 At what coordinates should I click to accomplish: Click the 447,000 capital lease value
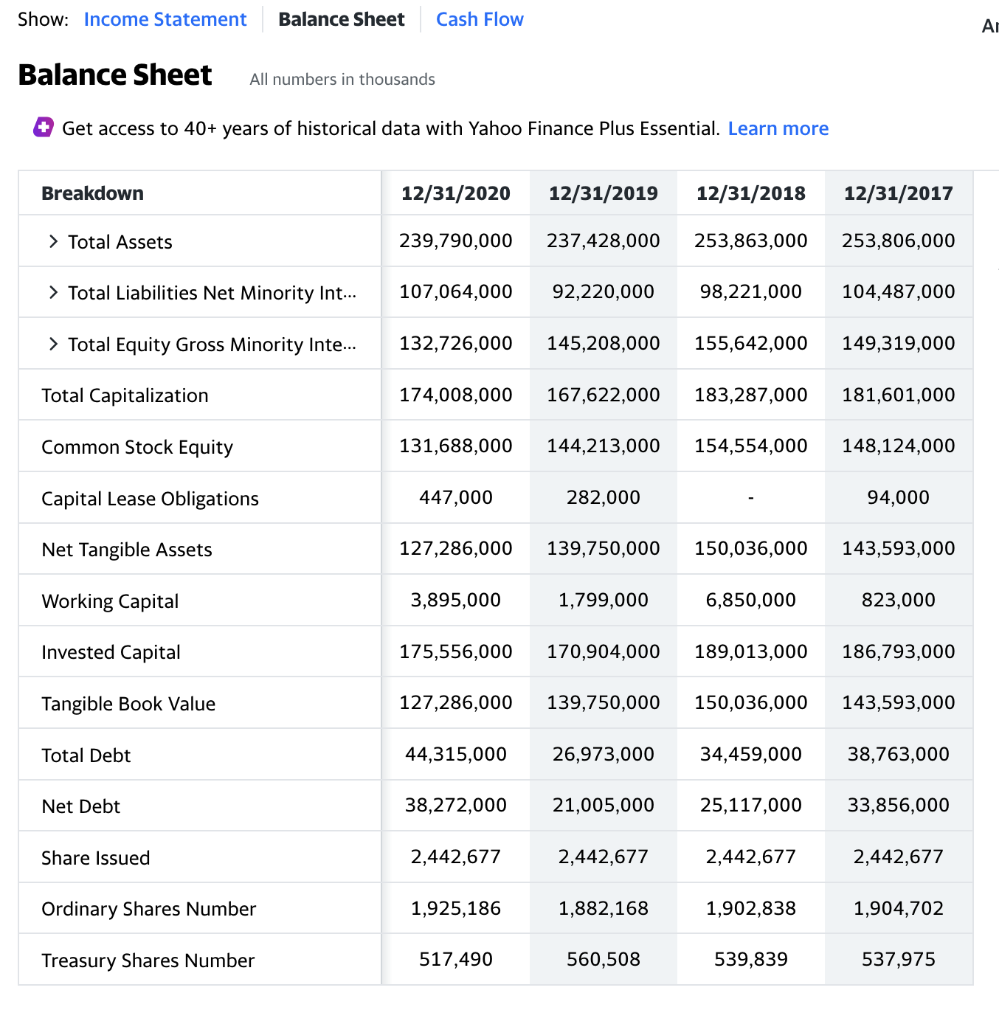[x=456, y=498]
